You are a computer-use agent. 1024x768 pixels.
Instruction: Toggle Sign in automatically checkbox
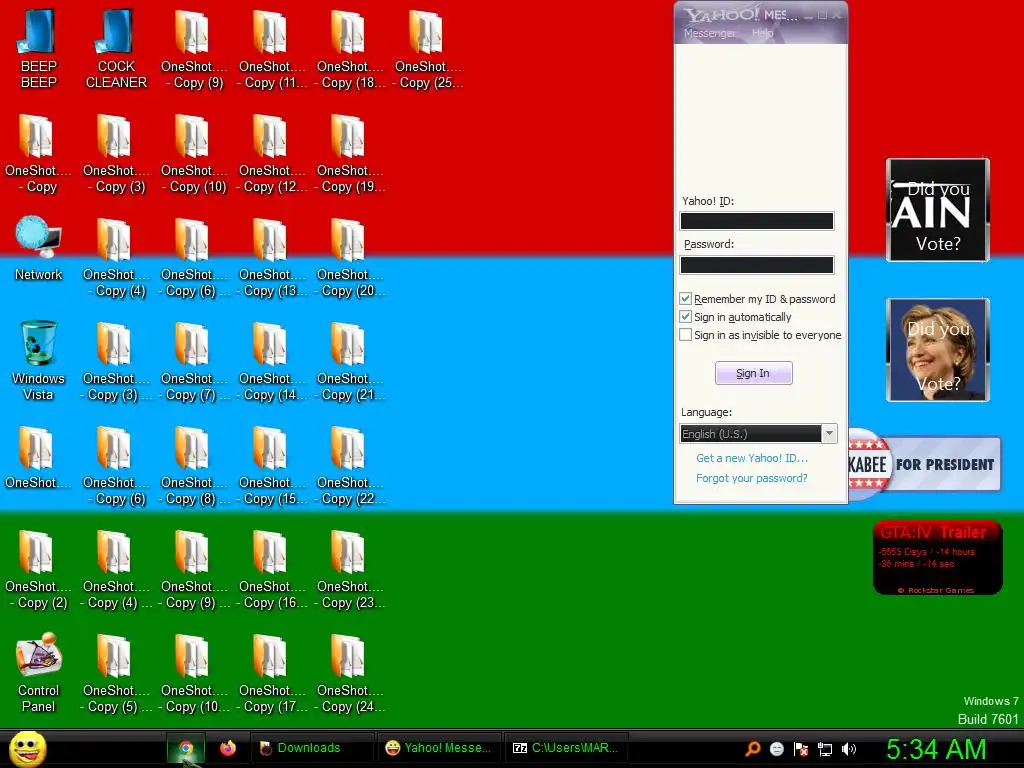685,317
